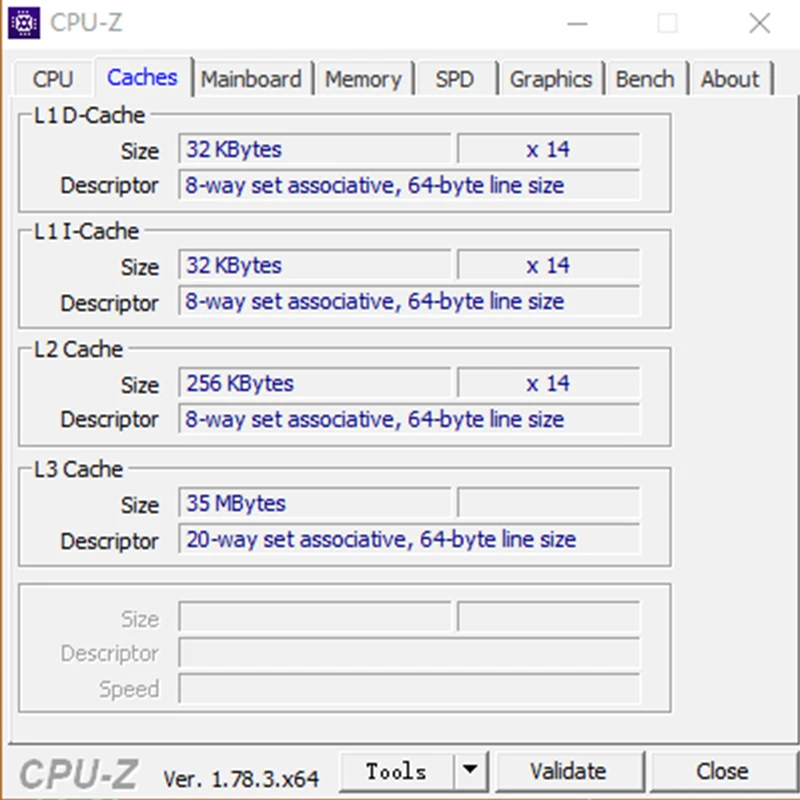Screen dimensions: 800x800
Task: Show the About tab
Action: (x=730, y=79)
